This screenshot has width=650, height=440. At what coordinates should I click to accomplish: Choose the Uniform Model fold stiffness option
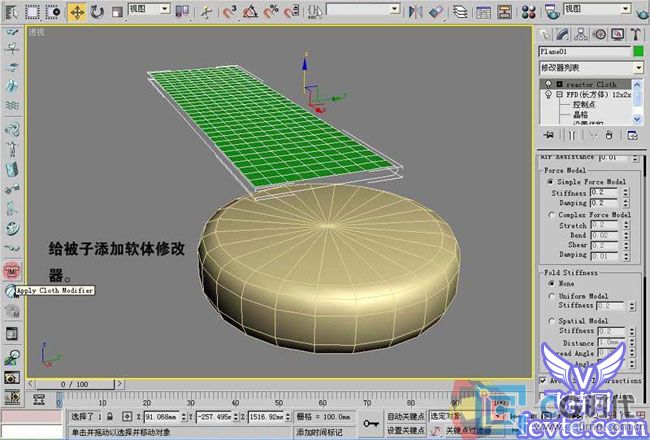coord(551,296)
